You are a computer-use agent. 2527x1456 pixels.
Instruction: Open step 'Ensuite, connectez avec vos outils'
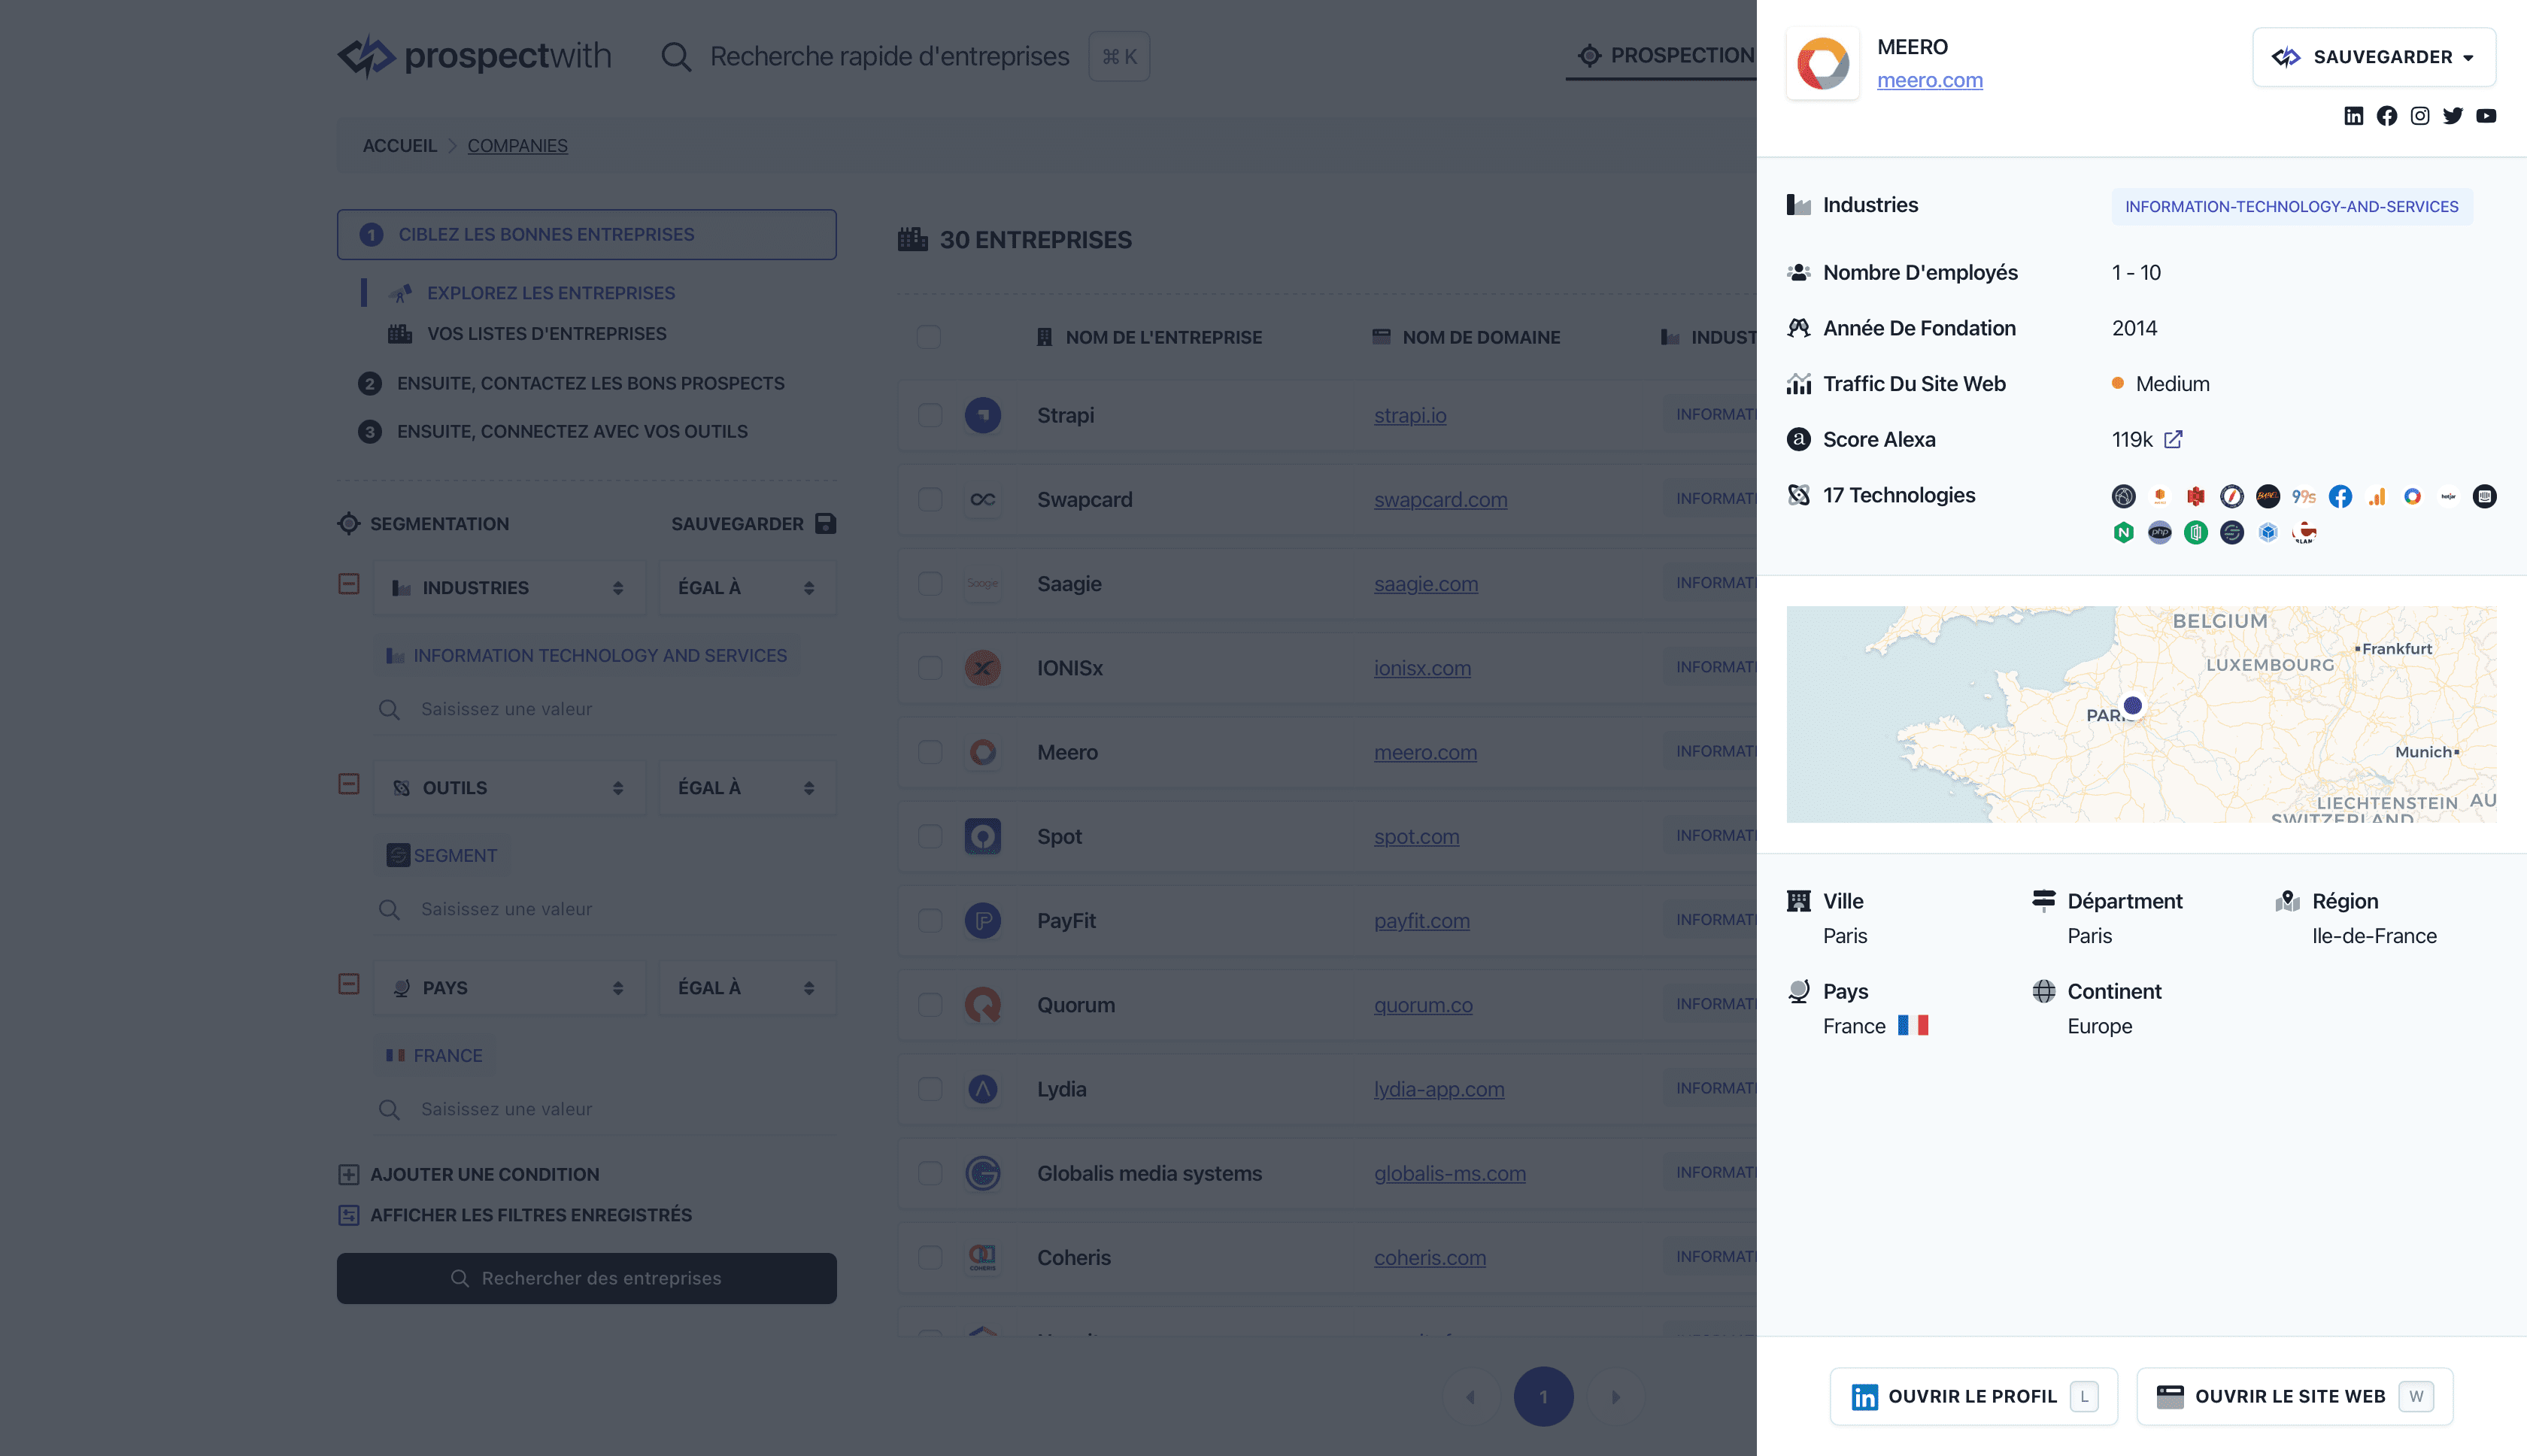click(x=553, y=431)
